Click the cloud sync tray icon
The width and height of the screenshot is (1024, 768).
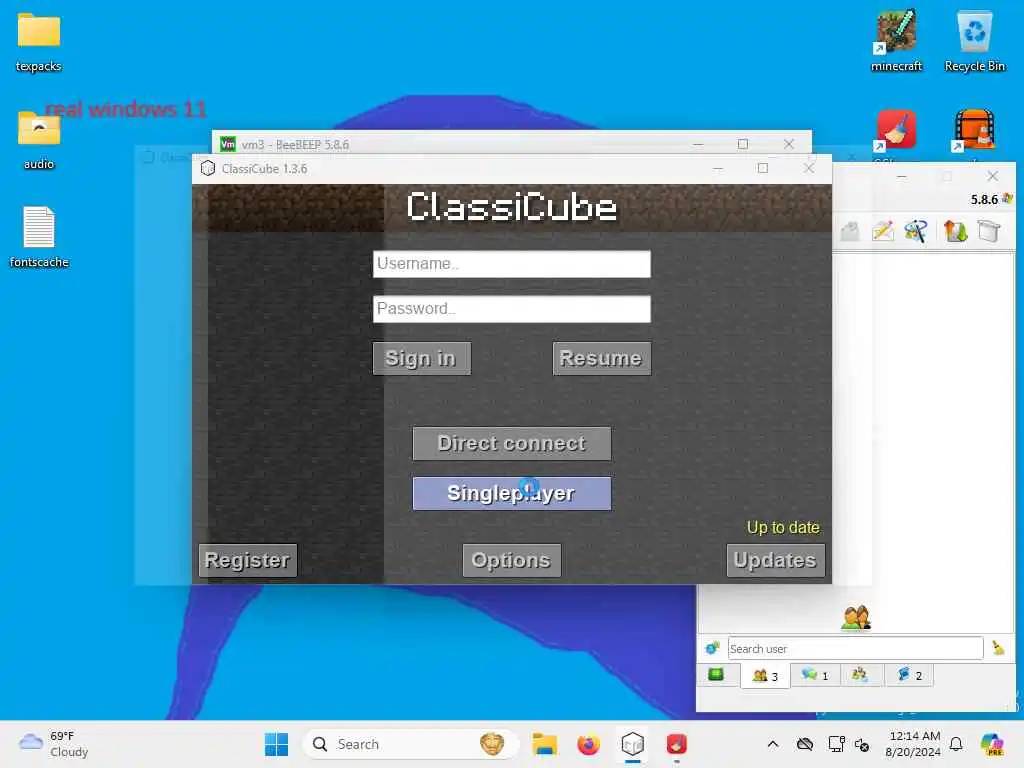(805, 744)
